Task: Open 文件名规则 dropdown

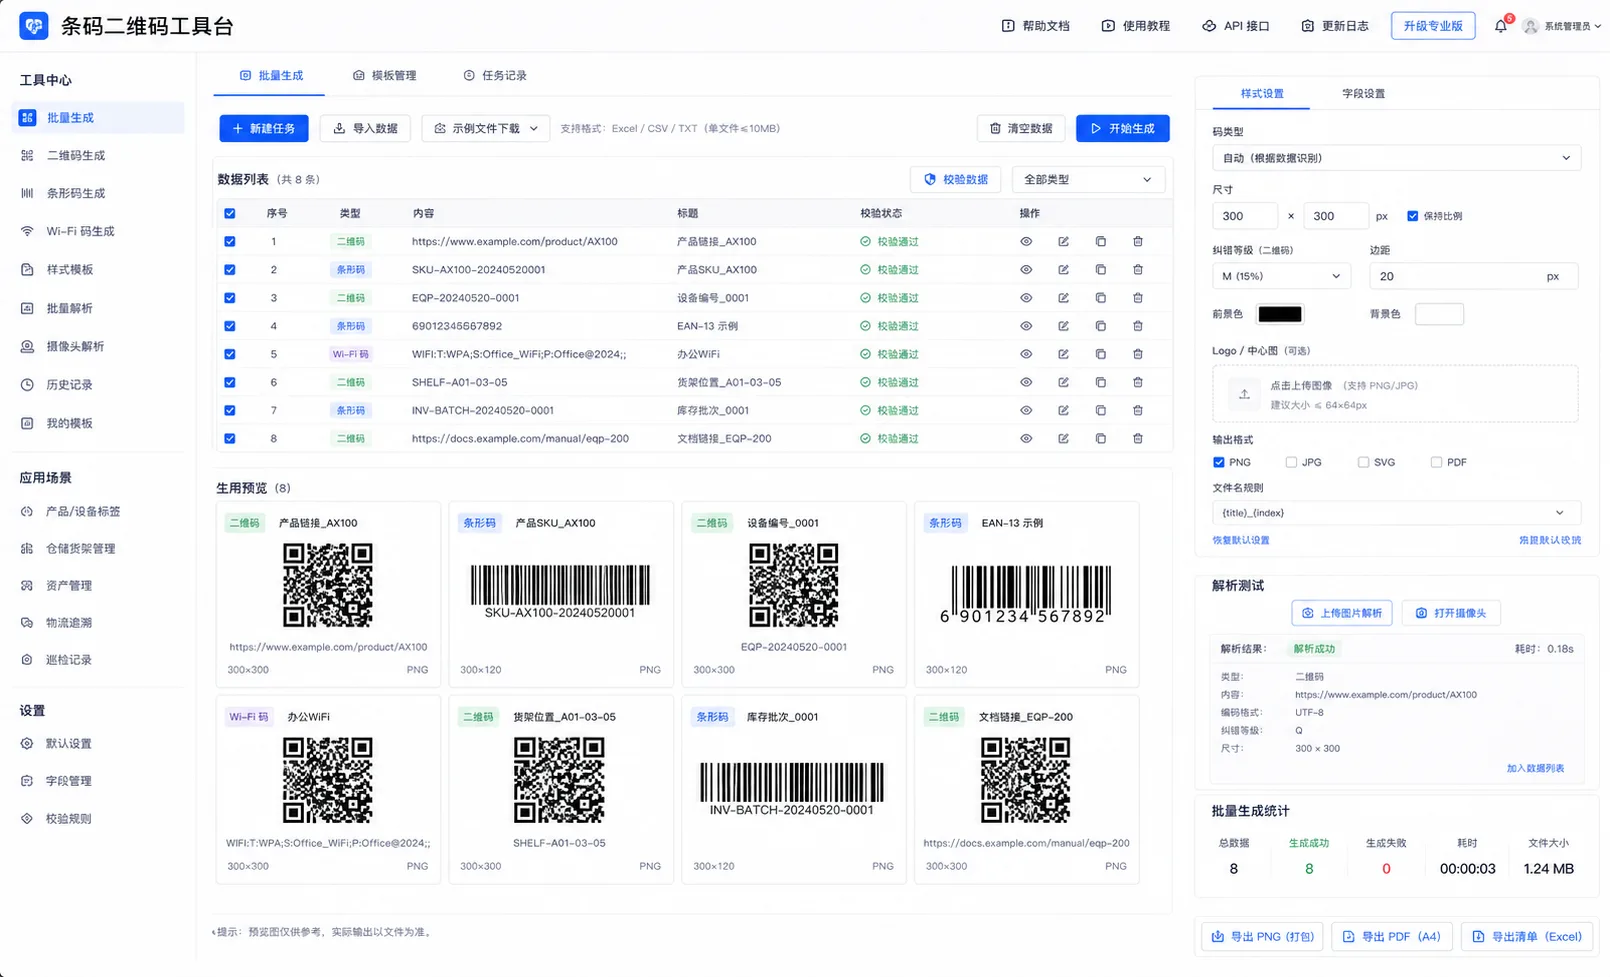Action: coord(1396,513)
